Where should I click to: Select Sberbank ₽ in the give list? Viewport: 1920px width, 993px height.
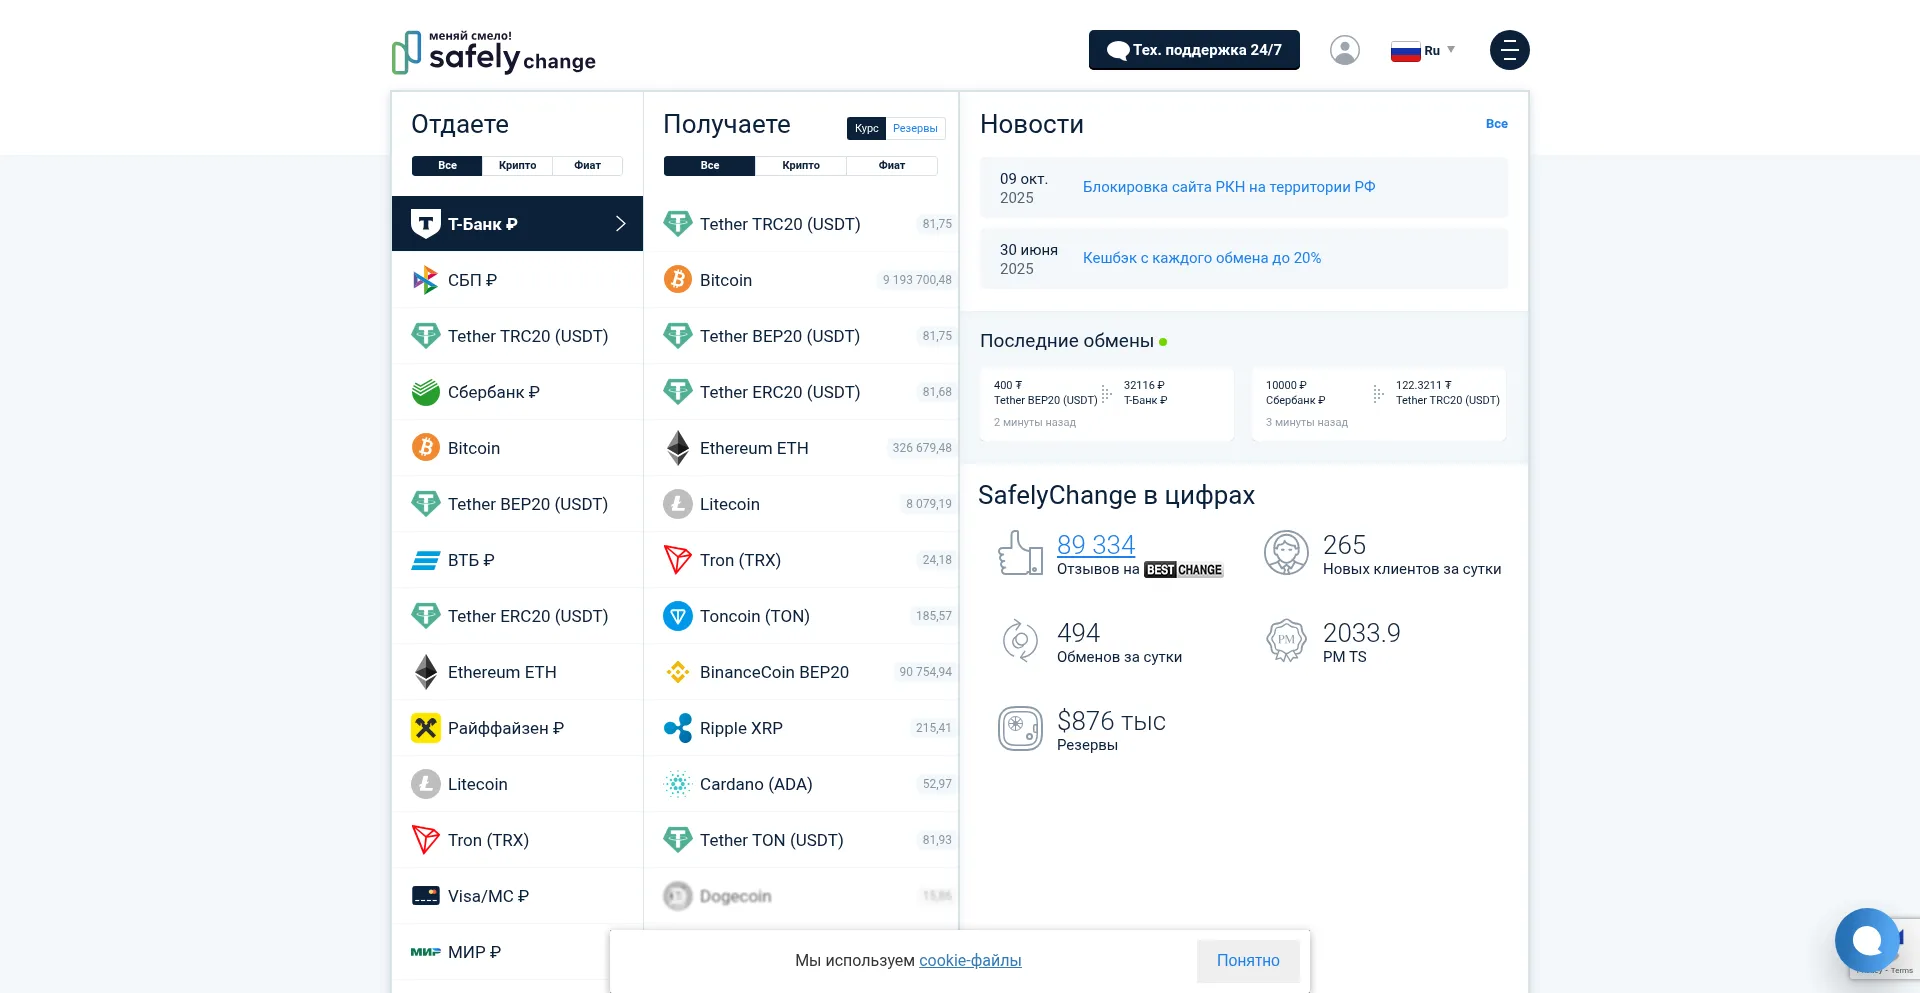[x=493, y=392]
